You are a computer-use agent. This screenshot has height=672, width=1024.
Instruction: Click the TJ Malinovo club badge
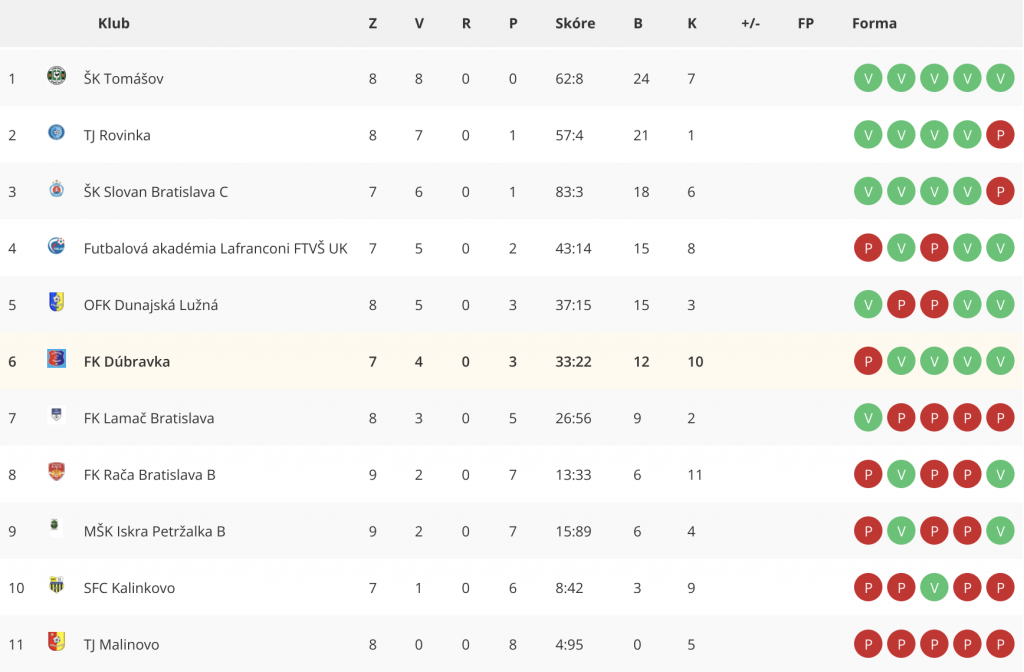(x=57, y=641)
